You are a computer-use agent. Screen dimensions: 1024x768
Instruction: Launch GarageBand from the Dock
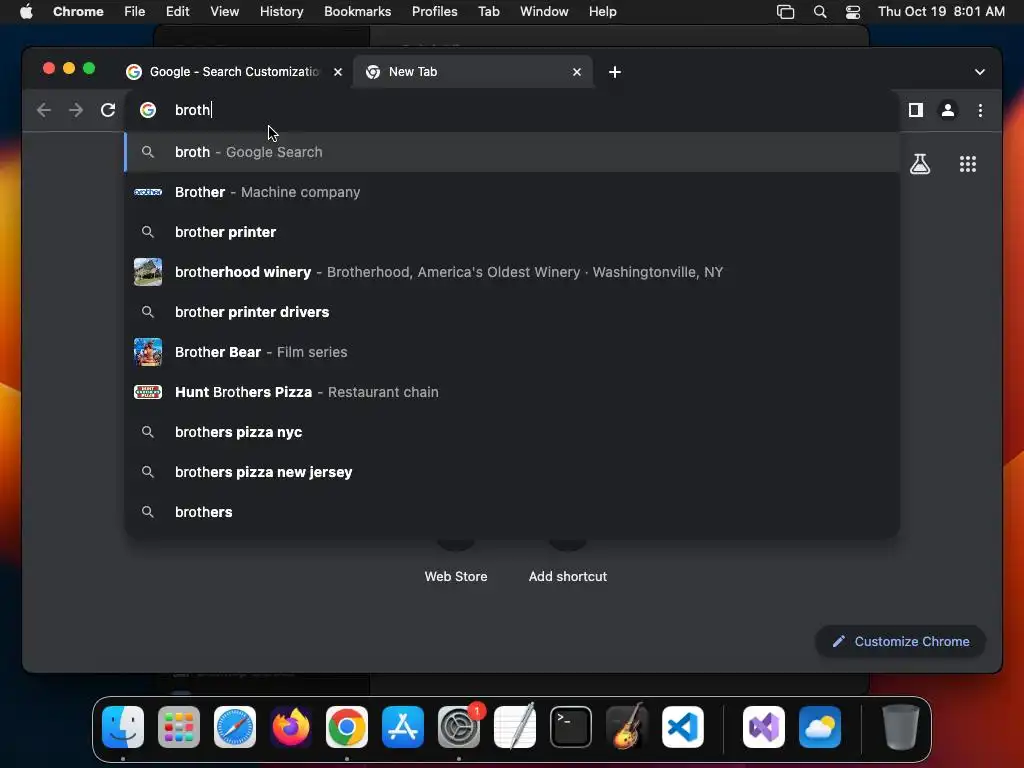click(627, 727)
